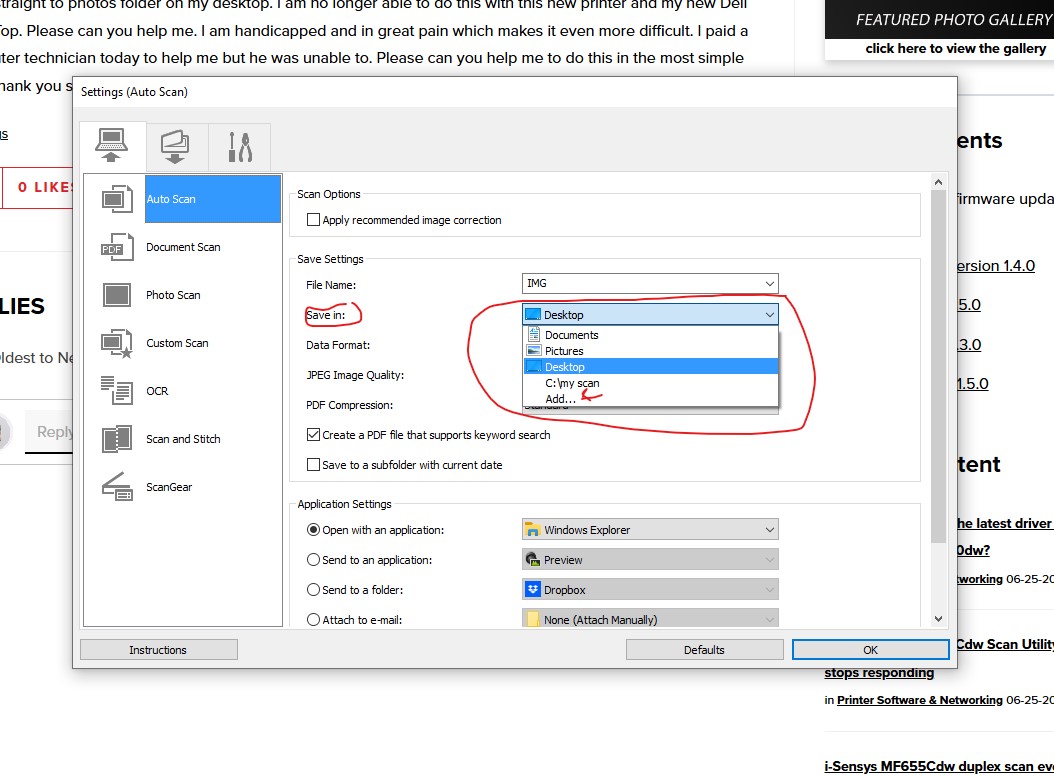Select the Scan and Stitch mode
The height and width of the screenshot is (775, 1054).
click(x=183, y=439)
